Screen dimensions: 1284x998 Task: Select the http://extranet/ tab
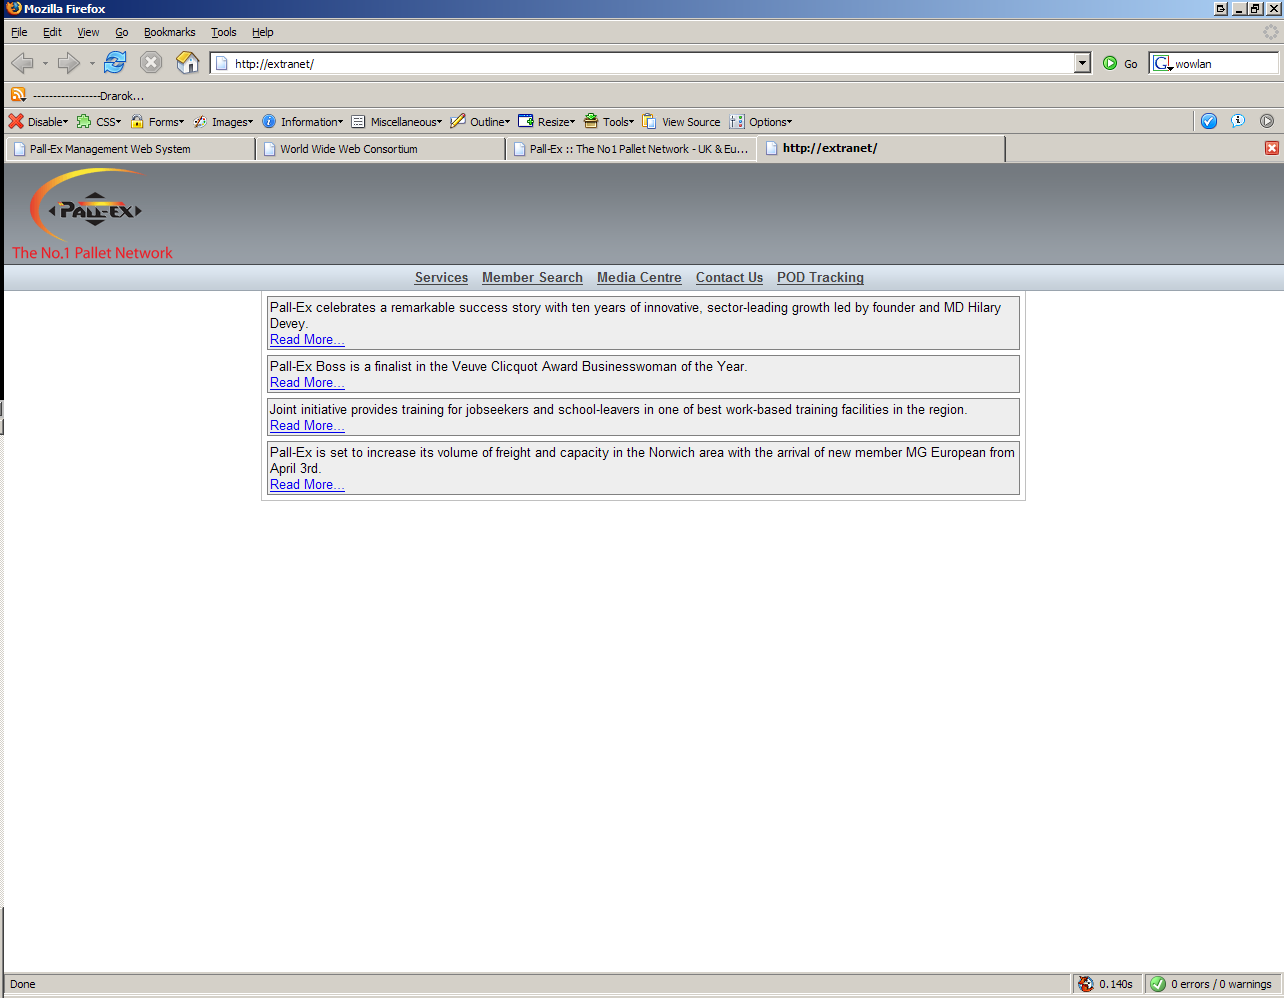coord(881,148)
